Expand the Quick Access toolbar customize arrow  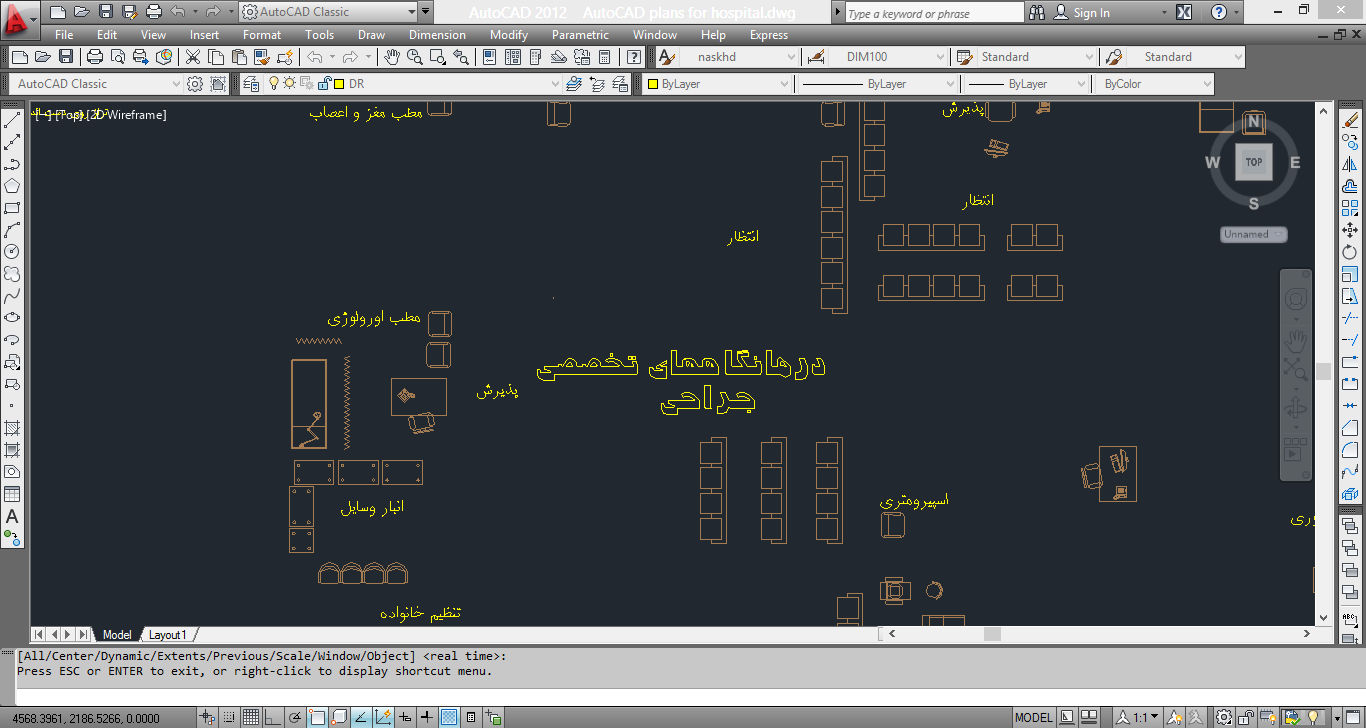(427, 12)
